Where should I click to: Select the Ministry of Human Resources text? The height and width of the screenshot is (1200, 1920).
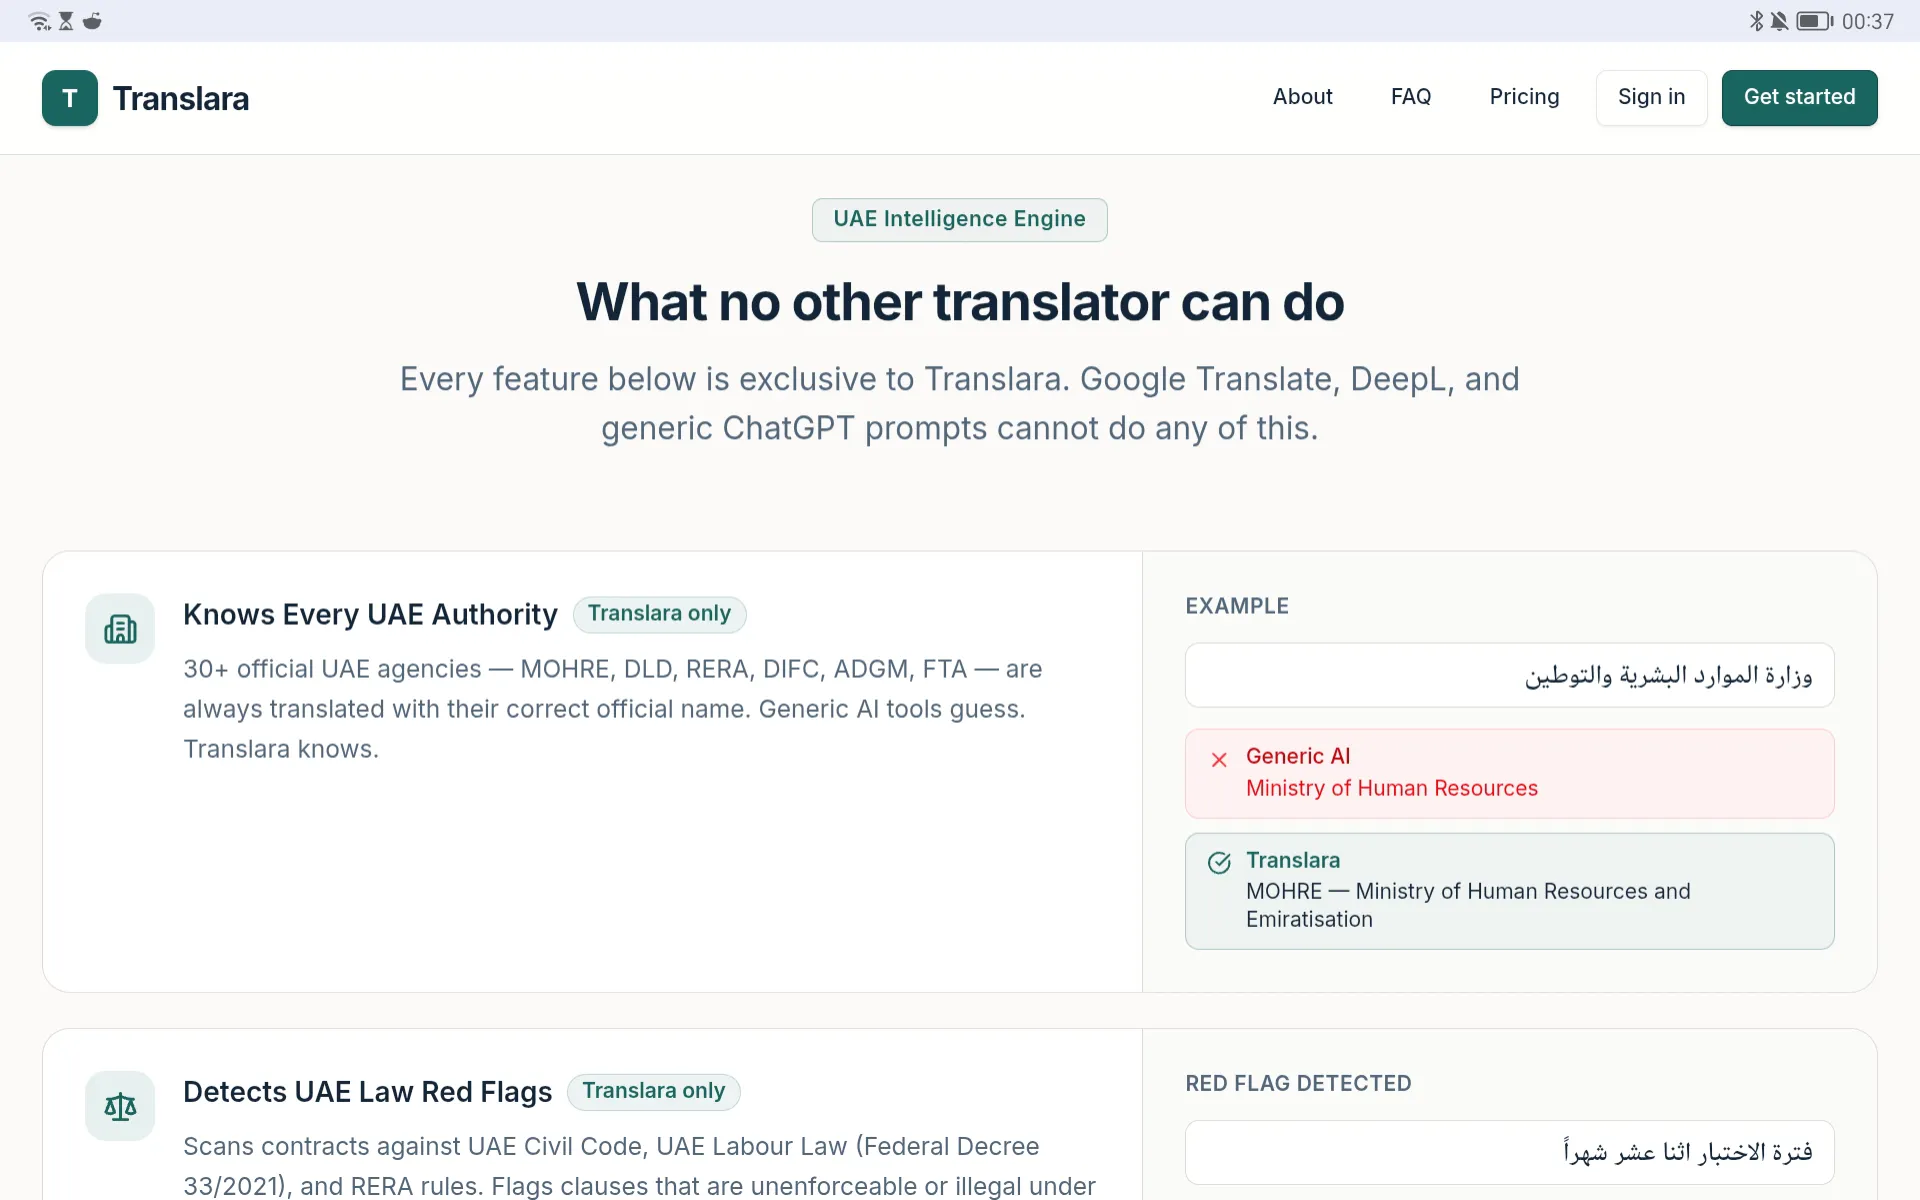pos(1391,788)
